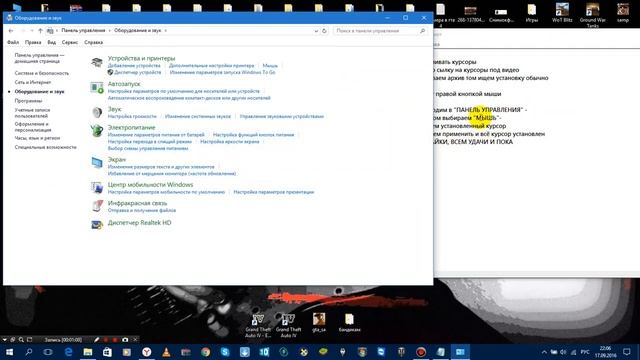
Task: Select Система и безопасность in sidebar
Action: point(42,73)
